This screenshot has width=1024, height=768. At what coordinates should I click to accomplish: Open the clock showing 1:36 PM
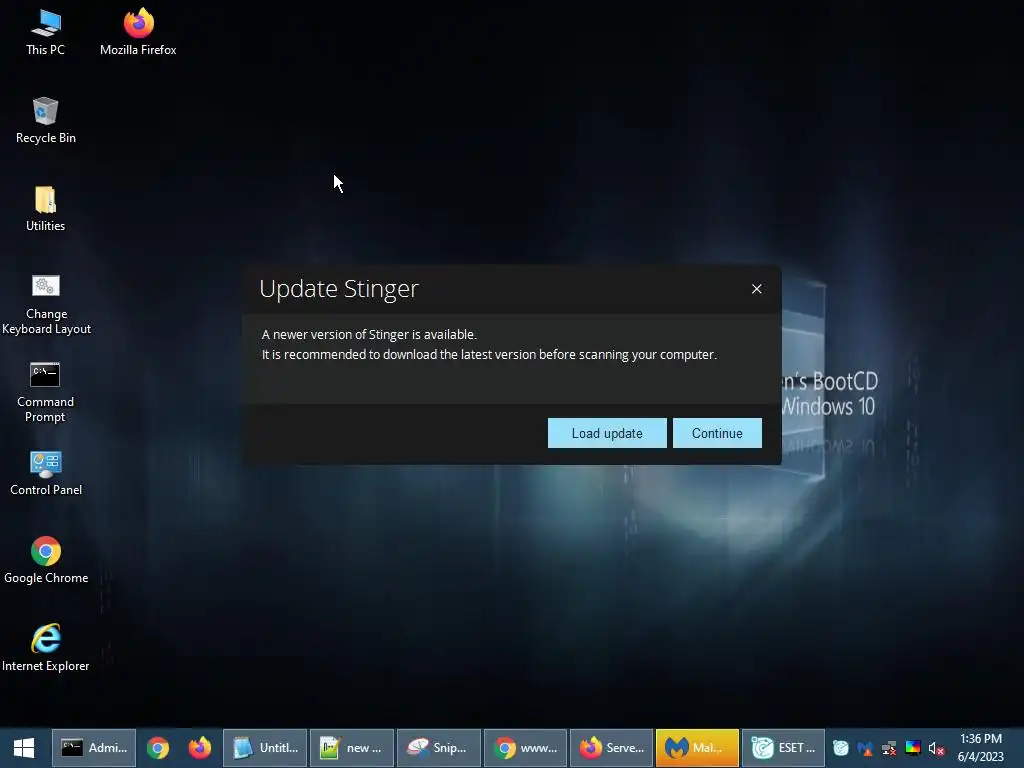980,748
